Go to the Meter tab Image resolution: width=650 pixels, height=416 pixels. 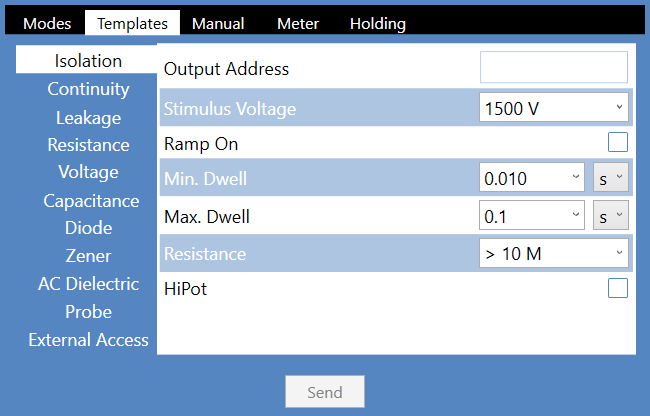(x=298, y=23)
